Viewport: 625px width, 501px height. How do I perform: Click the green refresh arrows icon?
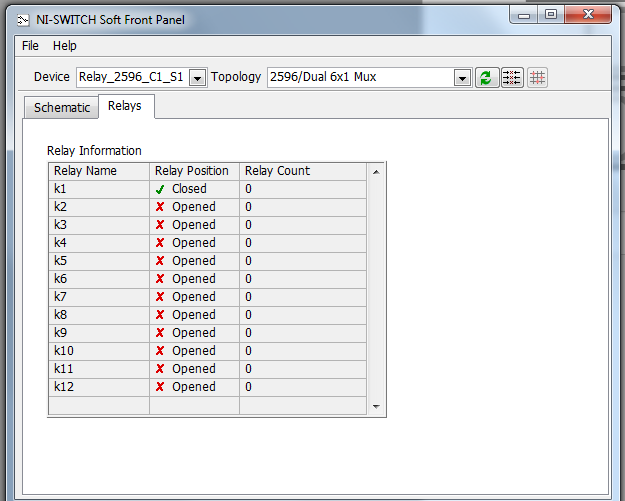point(486,77)
